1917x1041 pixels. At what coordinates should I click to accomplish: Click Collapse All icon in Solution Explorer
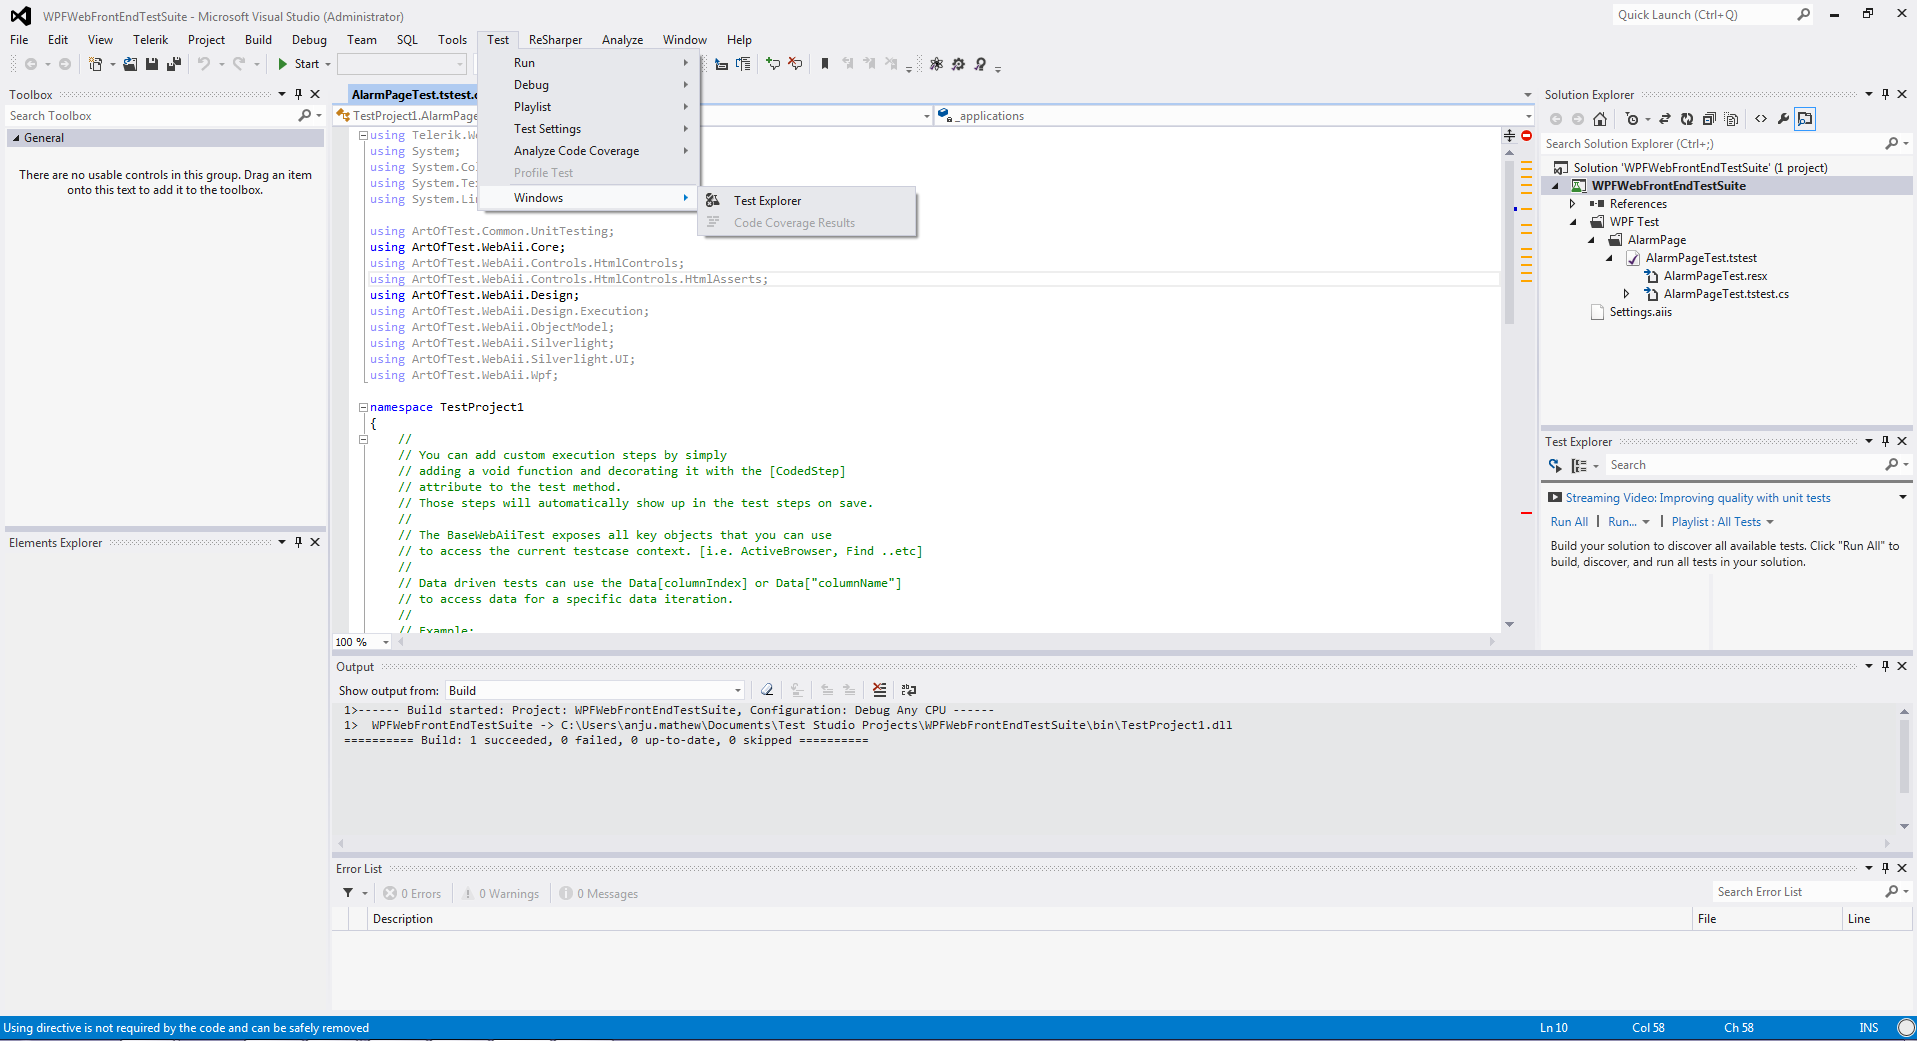pos(1709,119)
